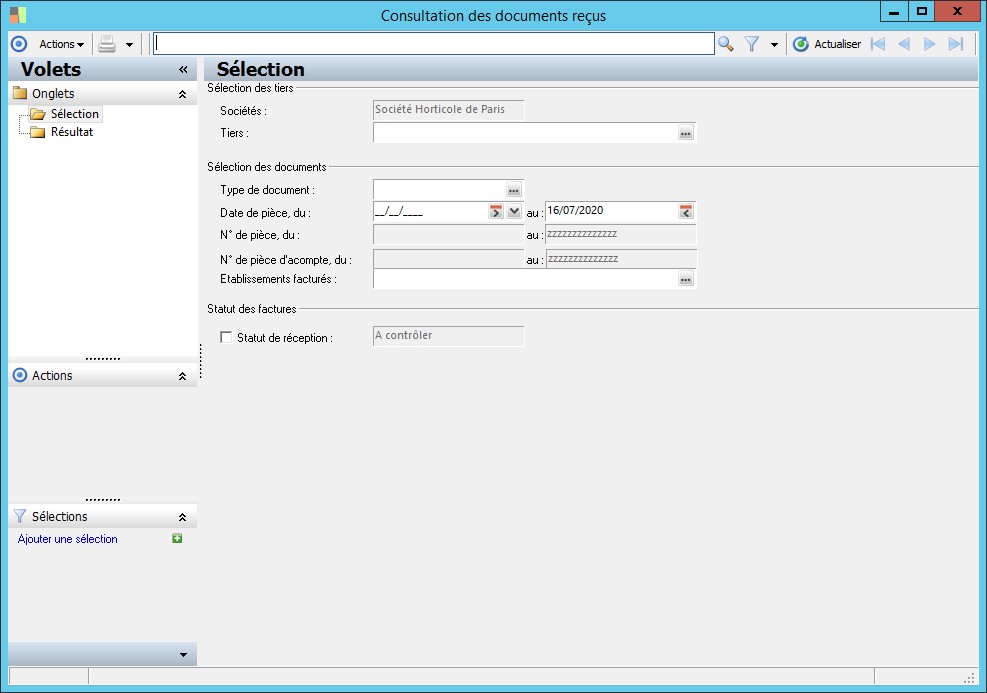Click Etablissements facturés field
The height and width of the screenshot is (693, 987).
525,279
